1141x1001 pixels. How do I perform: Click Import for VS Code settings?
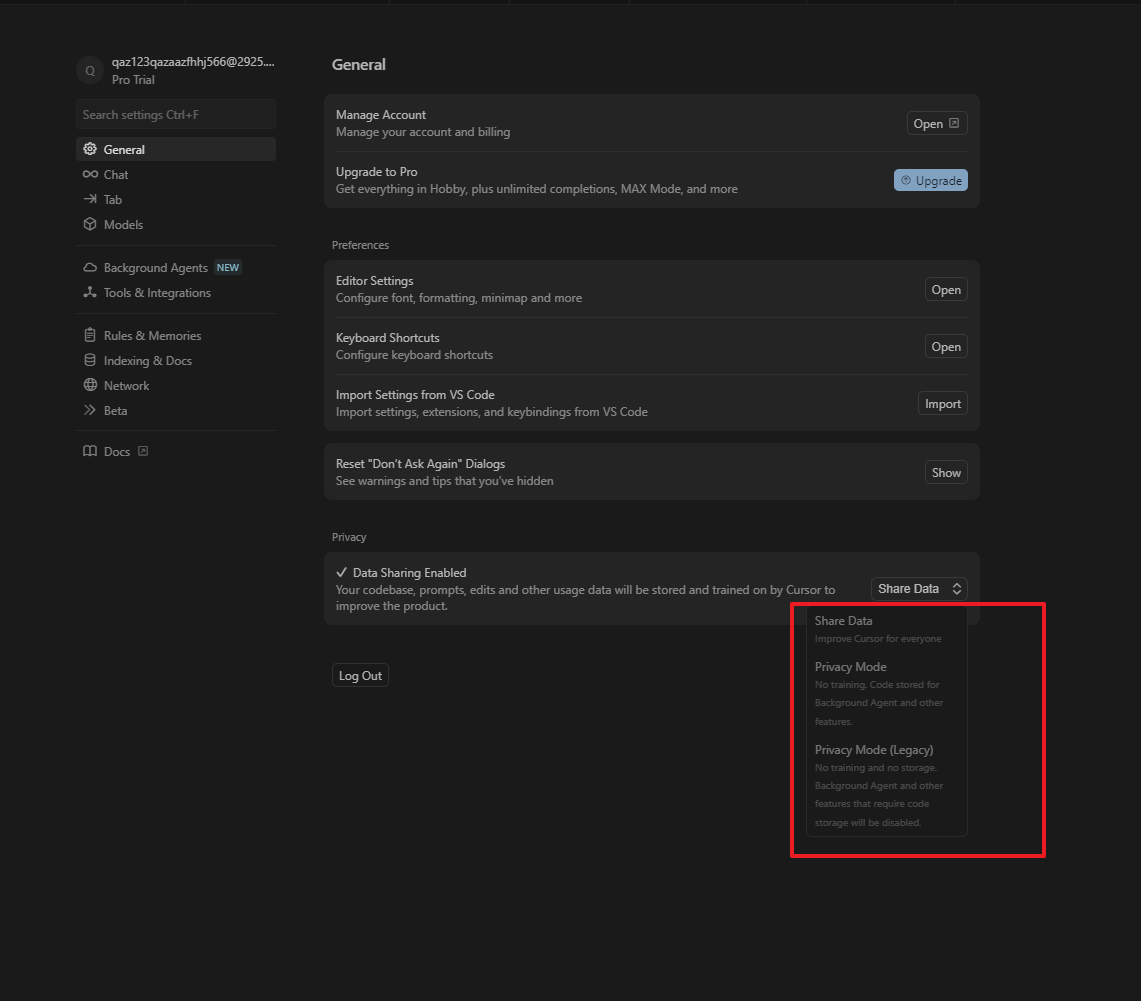click(943, 404)
